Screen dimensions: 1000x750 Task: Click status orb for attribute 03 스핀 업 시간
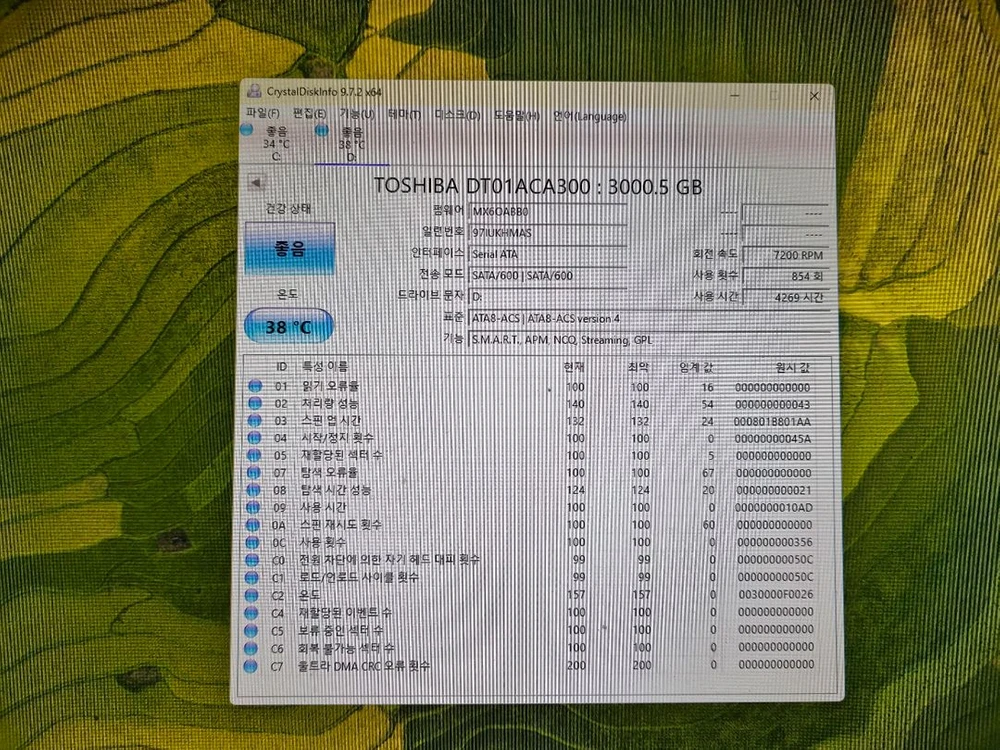pos(254,420)
